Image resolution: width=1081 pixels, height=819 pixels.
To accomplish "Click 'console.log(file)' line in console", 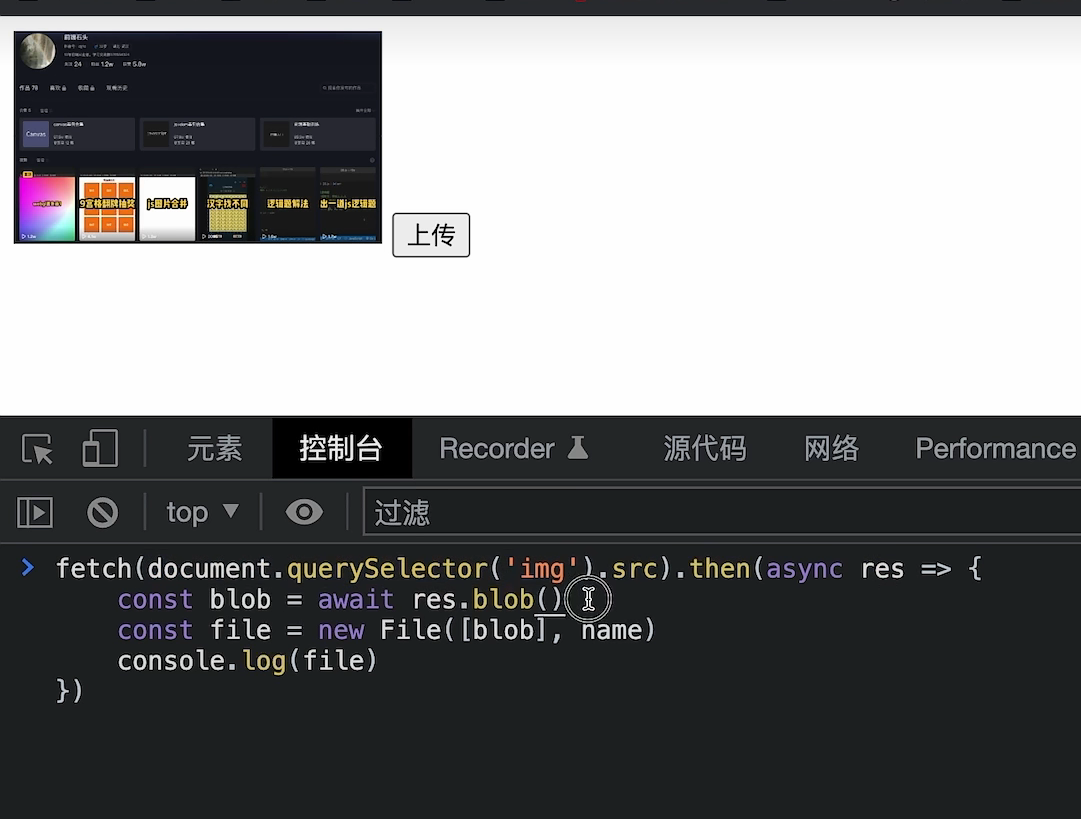I will click(247, 661).
